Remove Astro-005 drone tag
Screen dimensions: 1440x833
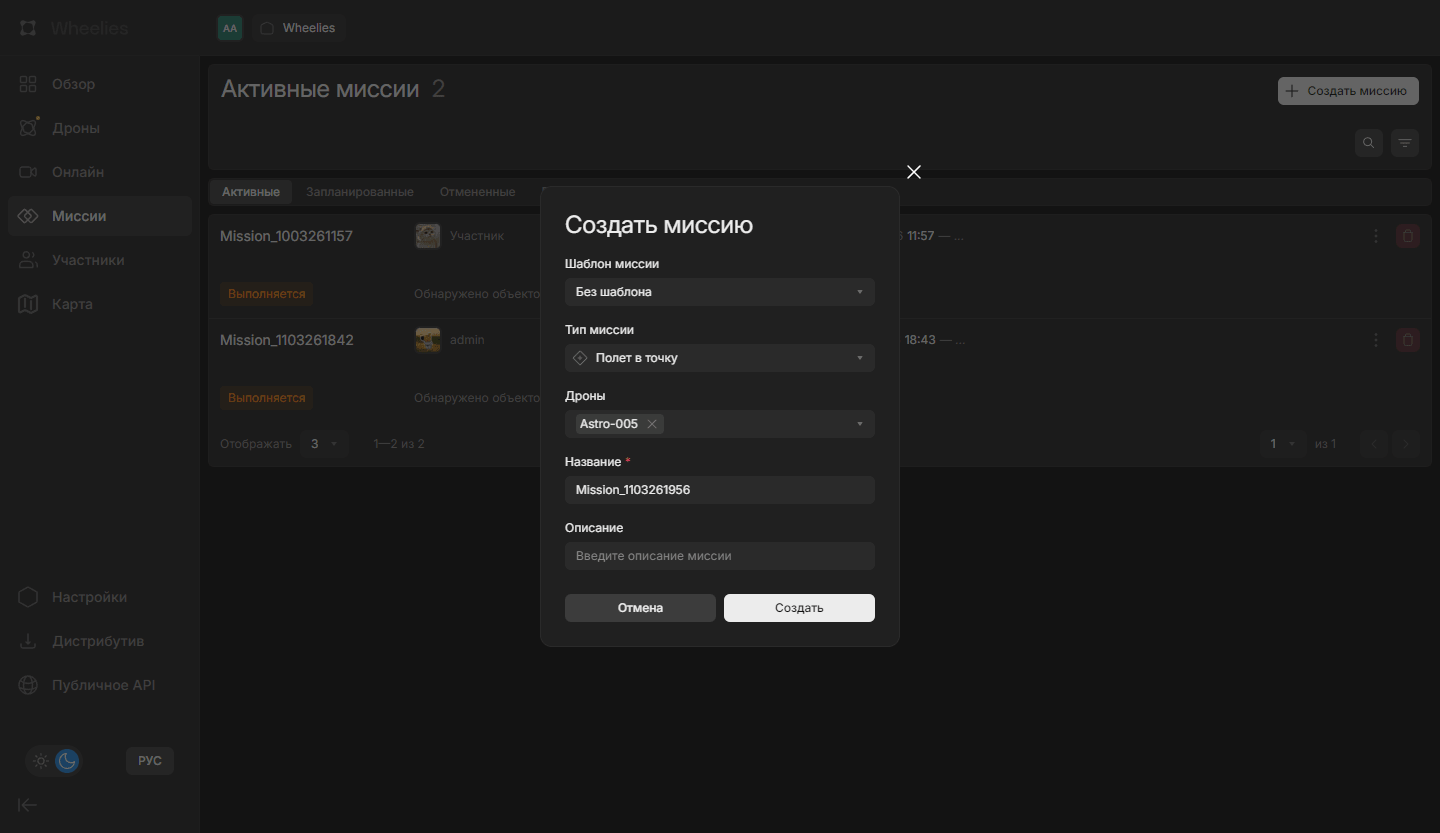point(652,424)
